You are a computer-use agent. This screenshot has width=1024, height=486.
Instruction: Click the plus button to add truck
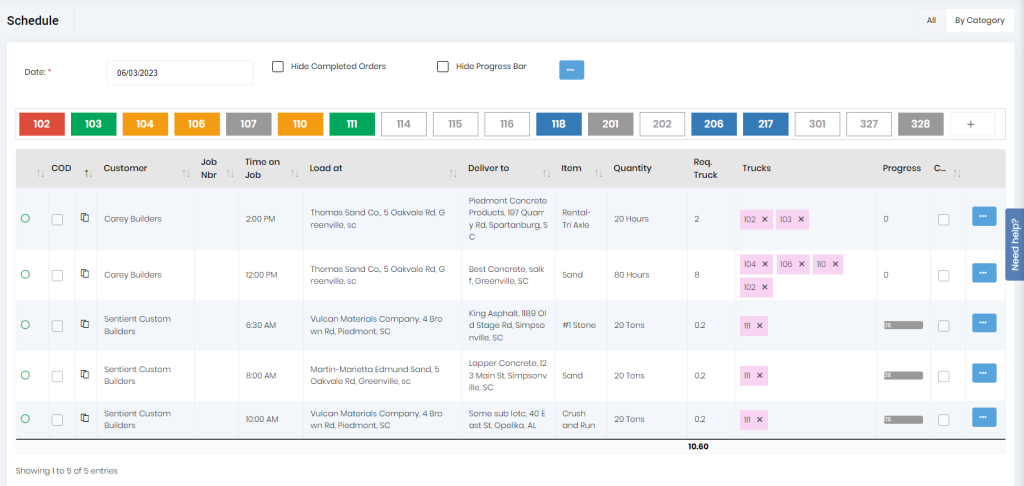[x=971, y=124]
